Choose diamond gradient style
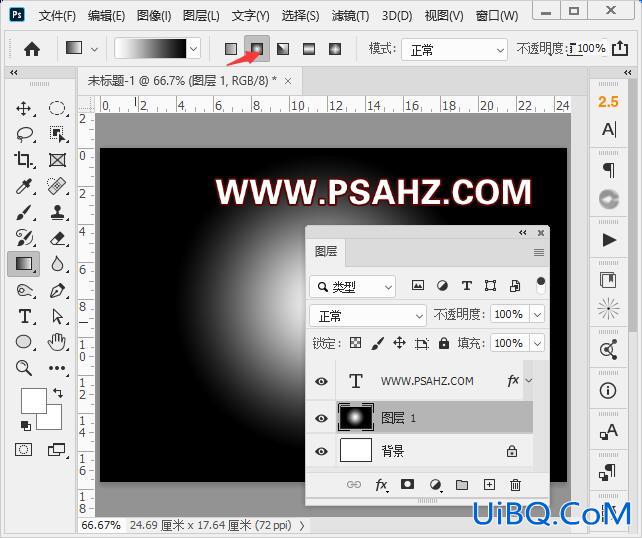The height and width of the screenshot is (538, 642). point(335,49)
